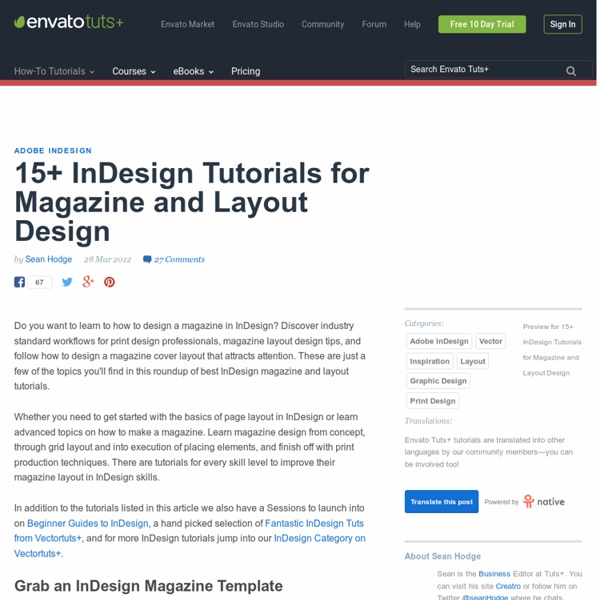The image size is (600, 600).
Task: Select the Inspiration category tag
Action: pos(430,361)
